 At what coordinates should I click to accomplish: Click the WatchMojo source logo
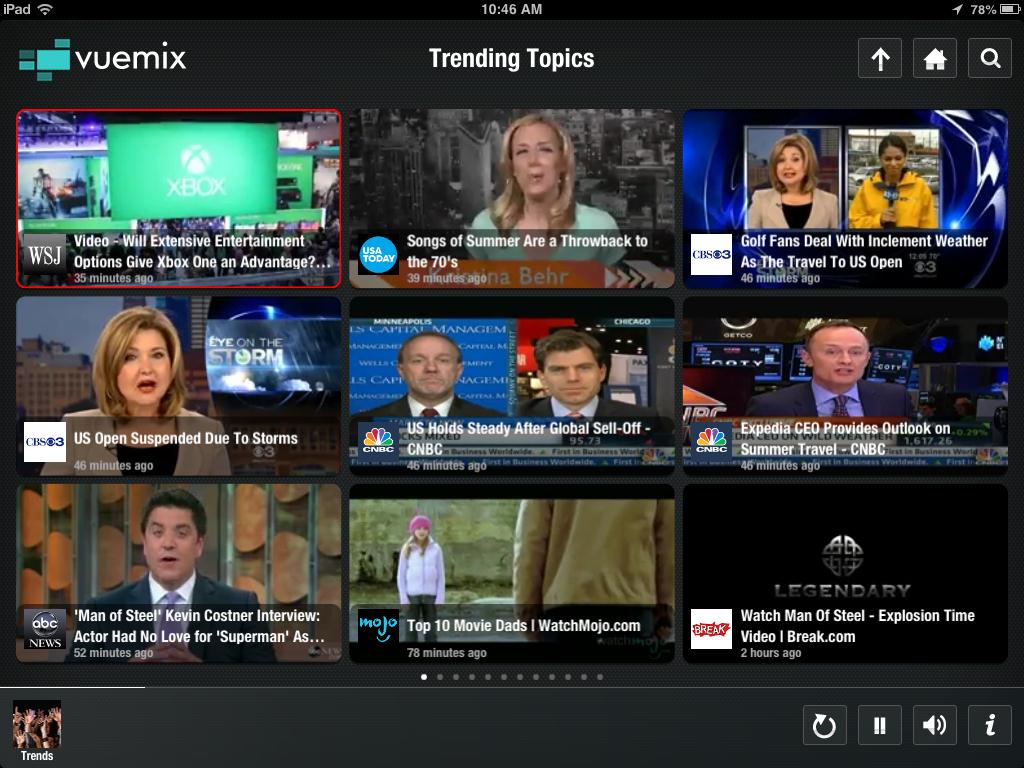click(x=379, y=629)
